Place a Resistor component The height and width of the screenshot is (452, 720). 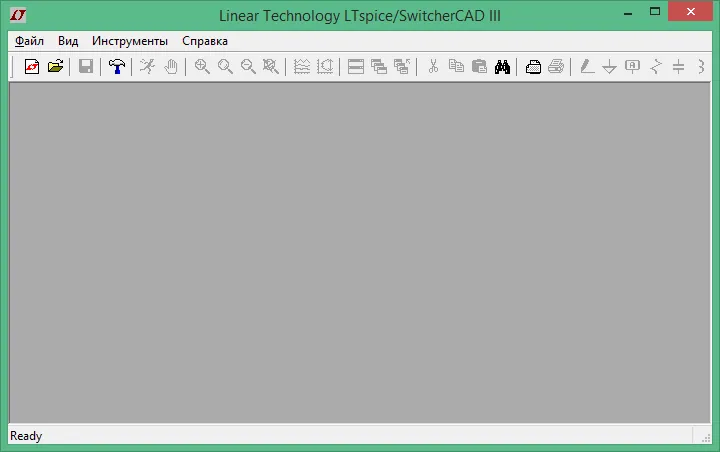(x=656, y=67)
